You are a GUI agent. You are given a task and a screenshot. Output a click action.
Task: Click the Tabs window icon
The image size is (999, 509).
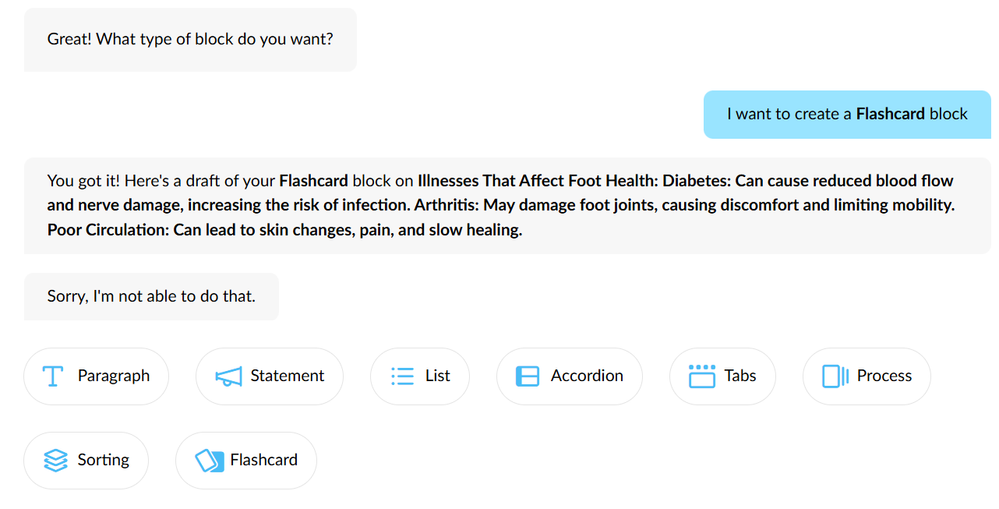point(702,376)
